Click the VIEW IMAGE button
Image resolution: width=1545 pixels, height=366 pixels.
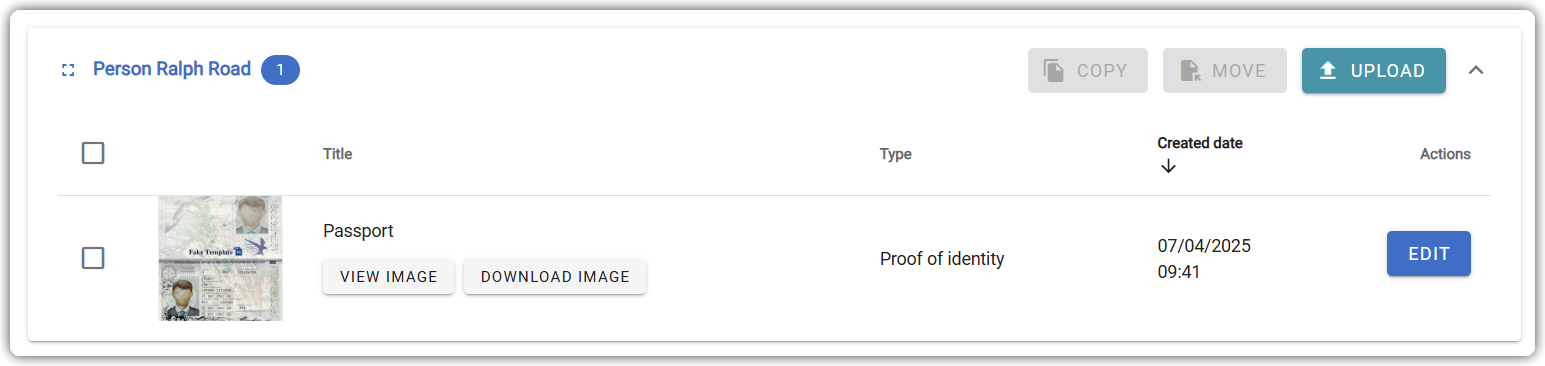pyautogui.click(x=389, y=277)
